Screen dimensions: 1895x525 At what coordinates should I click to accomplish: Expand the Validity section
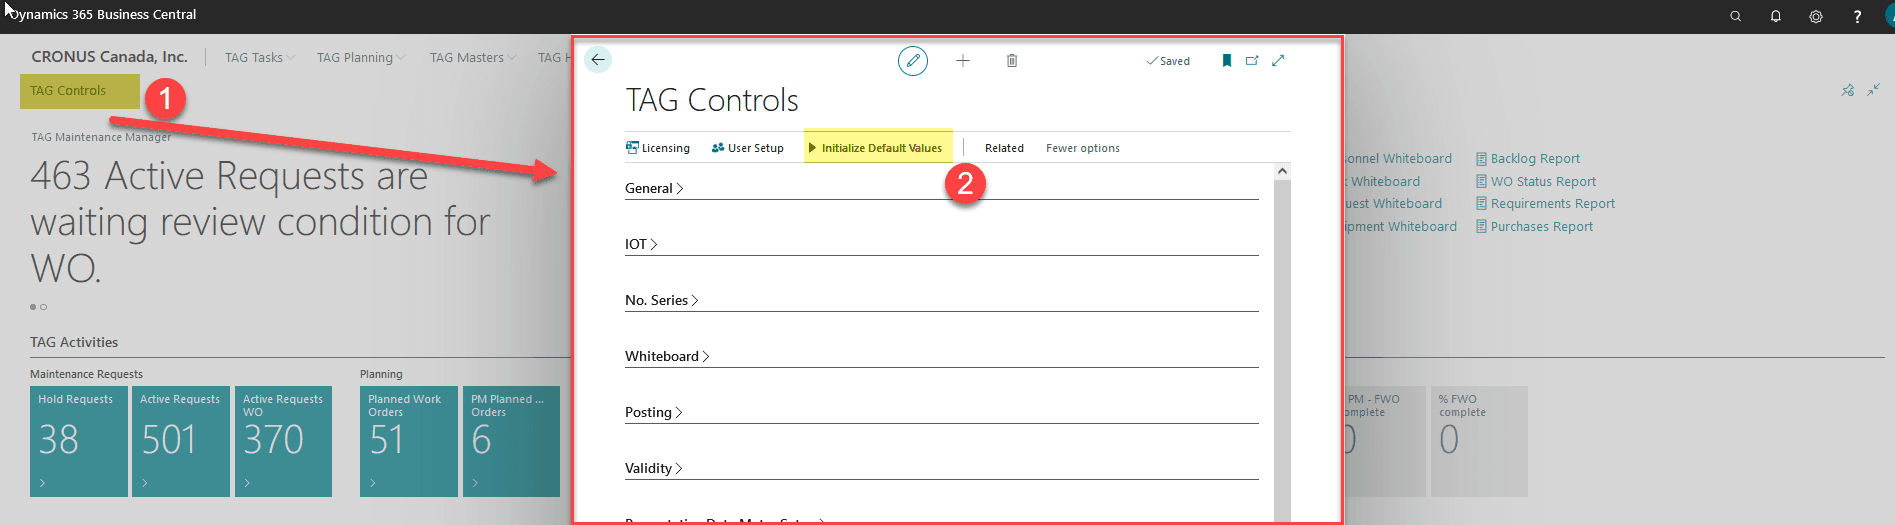654,468
